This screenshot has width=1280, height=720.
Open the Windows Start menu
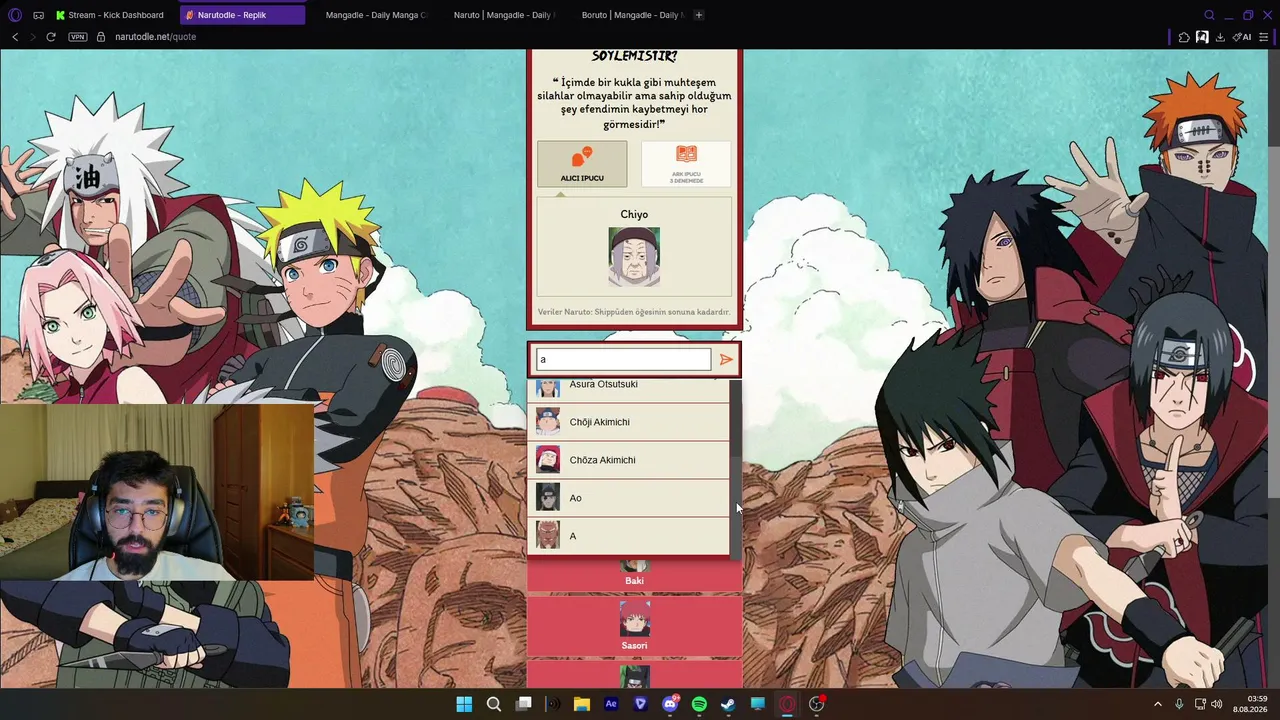(464, 704)
